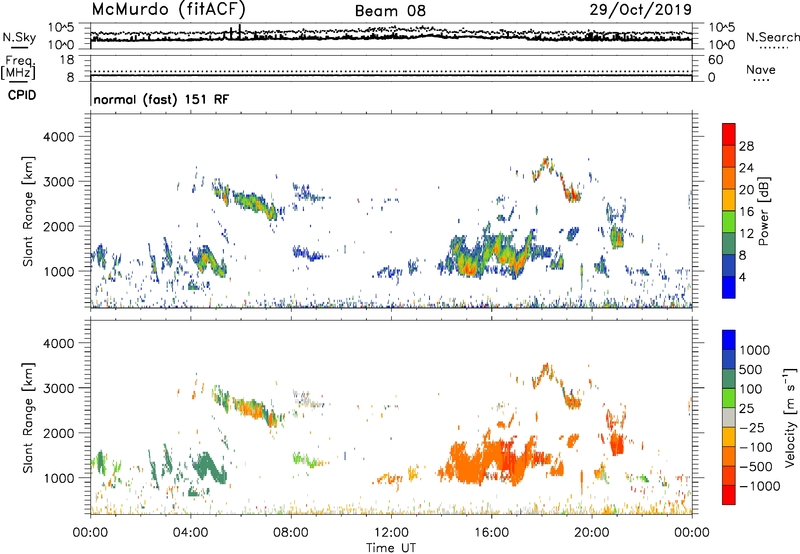The width and height of the screenshot is (800, 554).
Task: Click the 'Beam 08' label
Action: click(390, 11)
